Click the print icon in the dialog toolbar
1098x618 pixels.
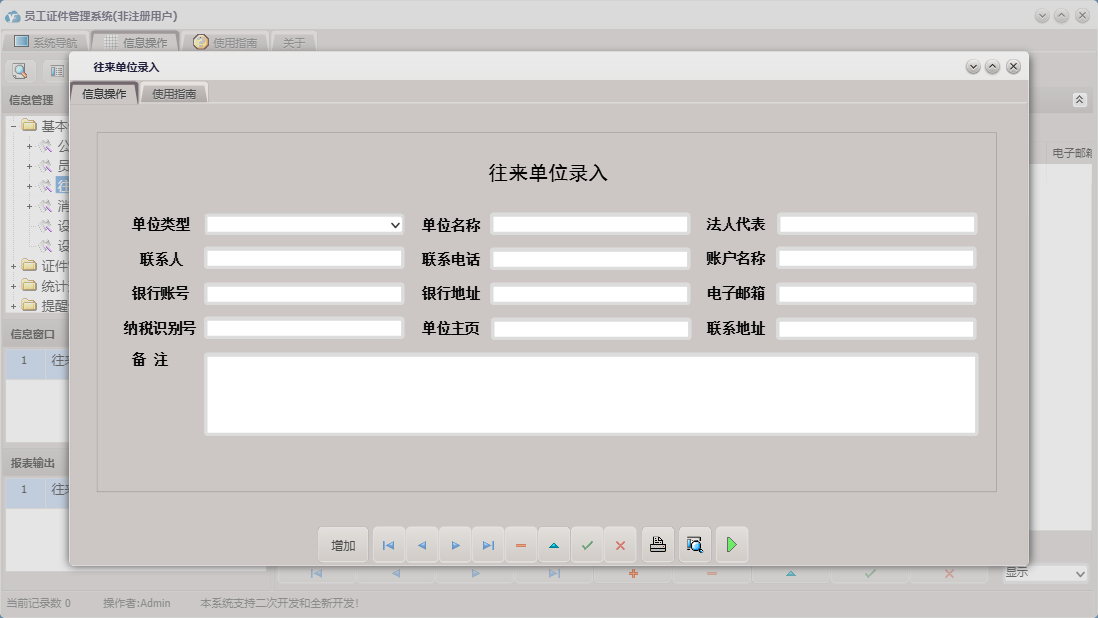coord(657,544)
